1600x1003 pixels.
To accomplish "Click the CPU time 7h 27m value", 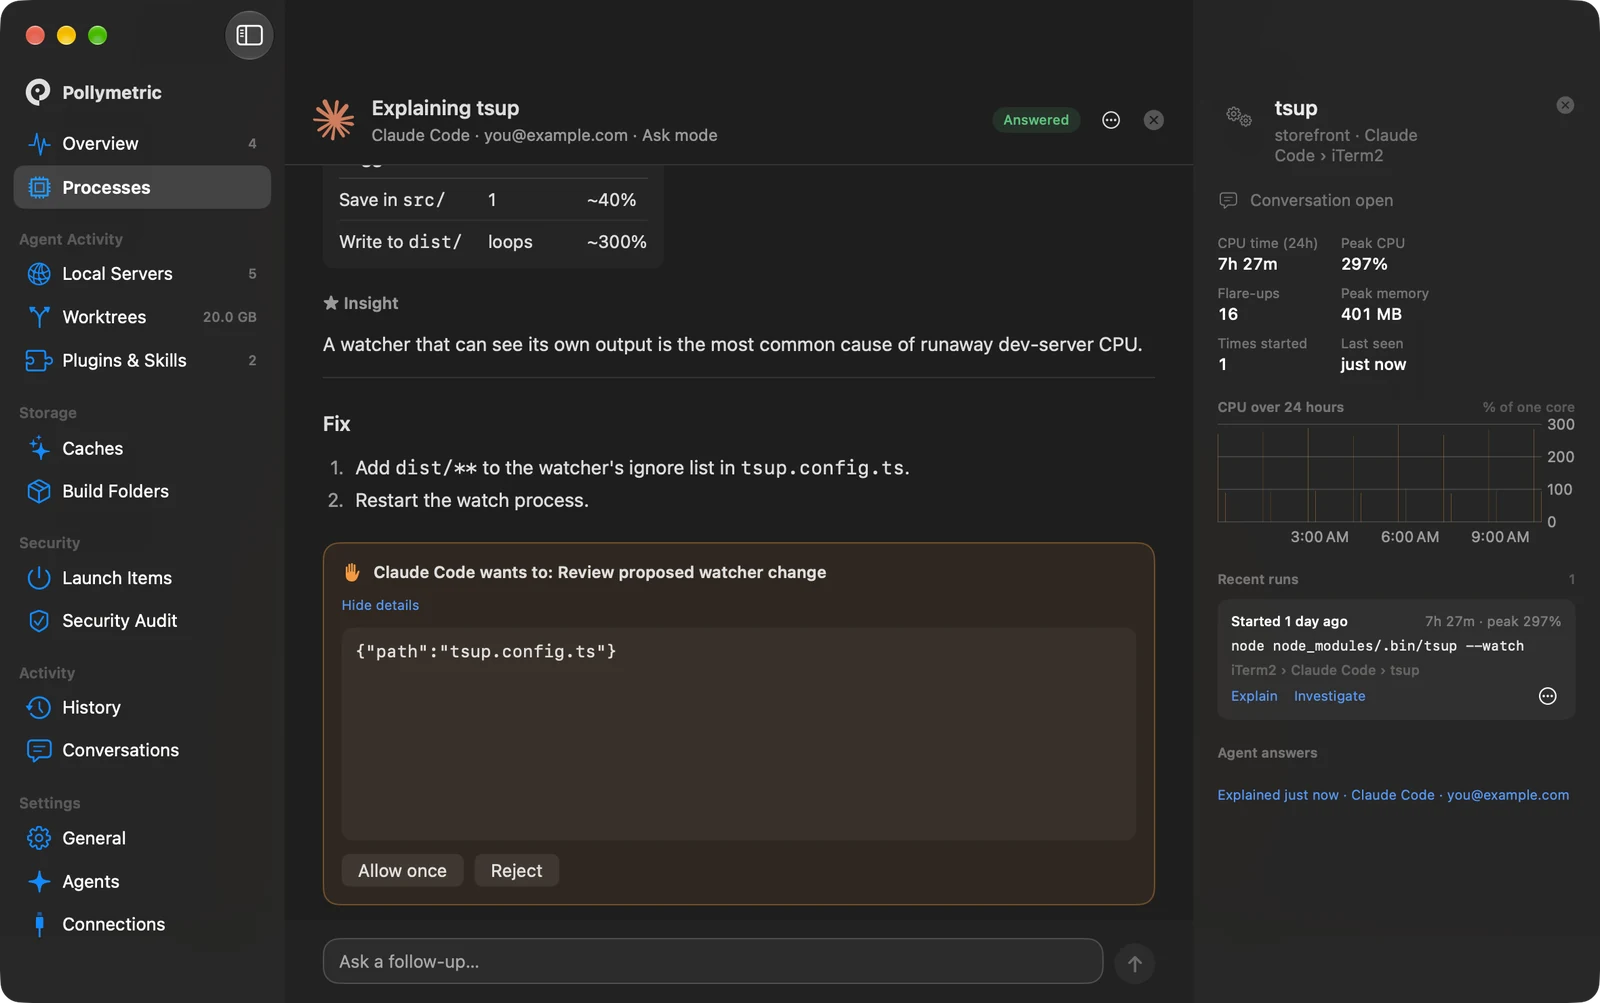I will point(1247,264).
